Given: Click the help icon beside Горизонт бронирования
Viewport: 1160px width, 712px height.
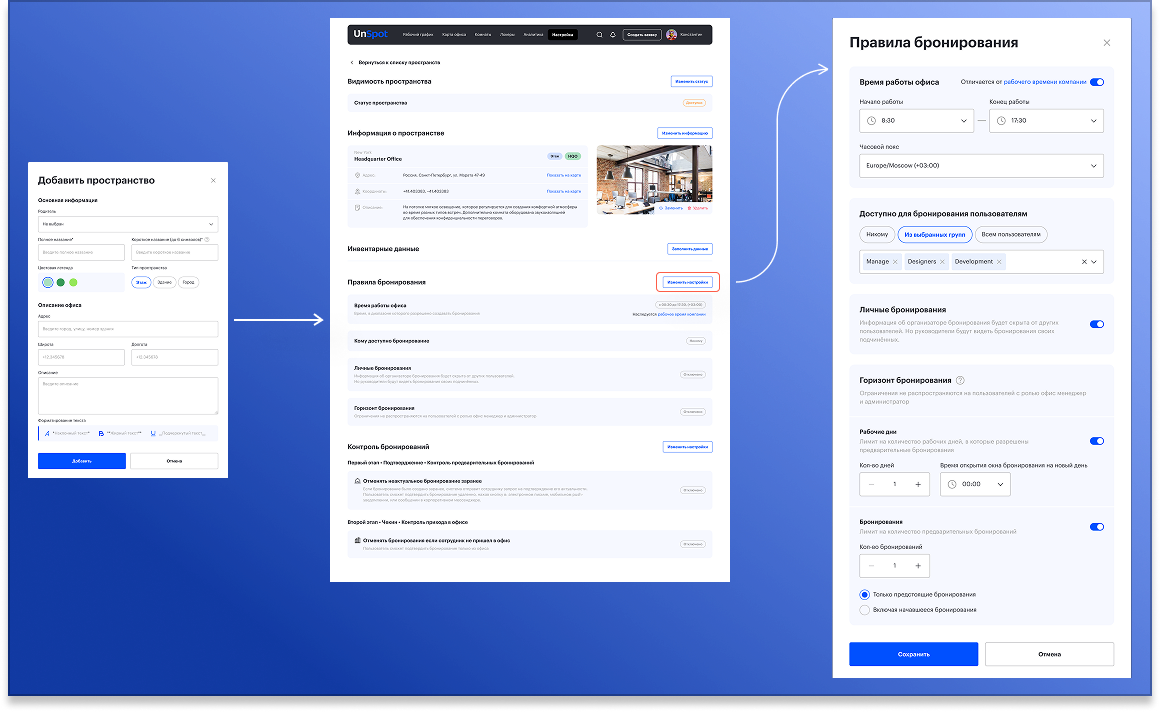Looking at the screenshot, I should coord(961,380).
